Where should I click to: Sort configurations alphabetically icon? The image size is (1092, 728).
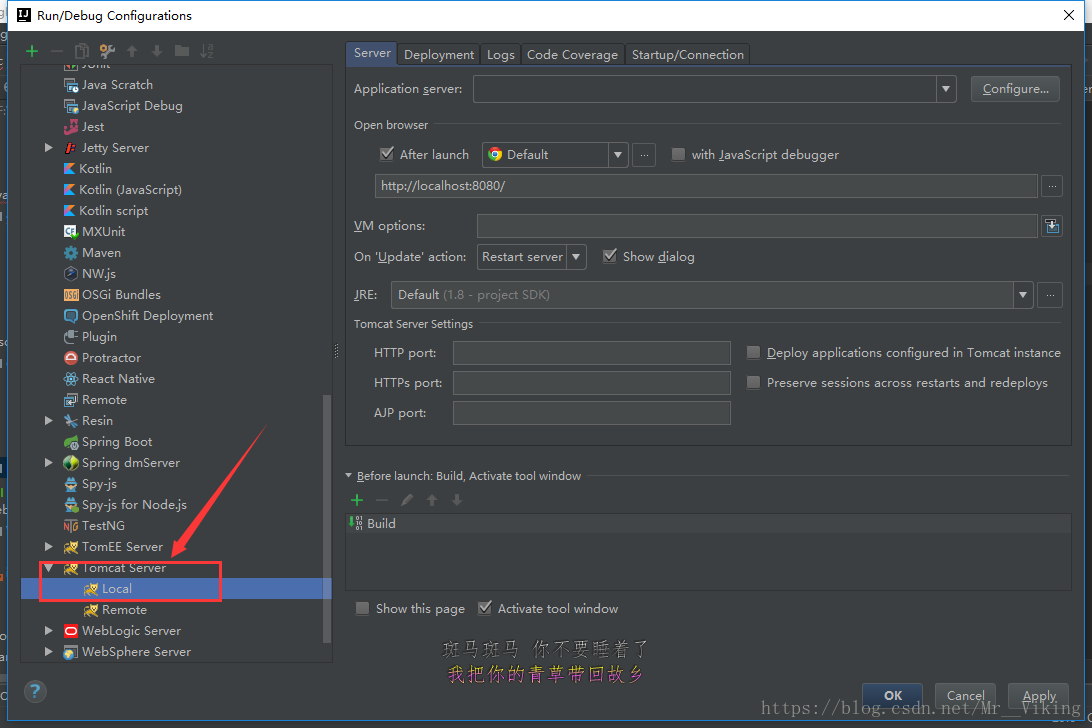207,51
